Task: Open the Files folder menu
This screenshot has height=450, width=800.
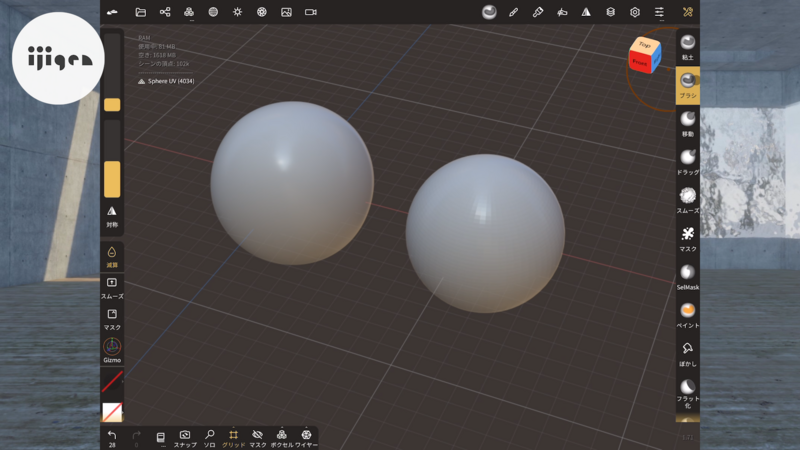Action: click(x=140, y=12)
